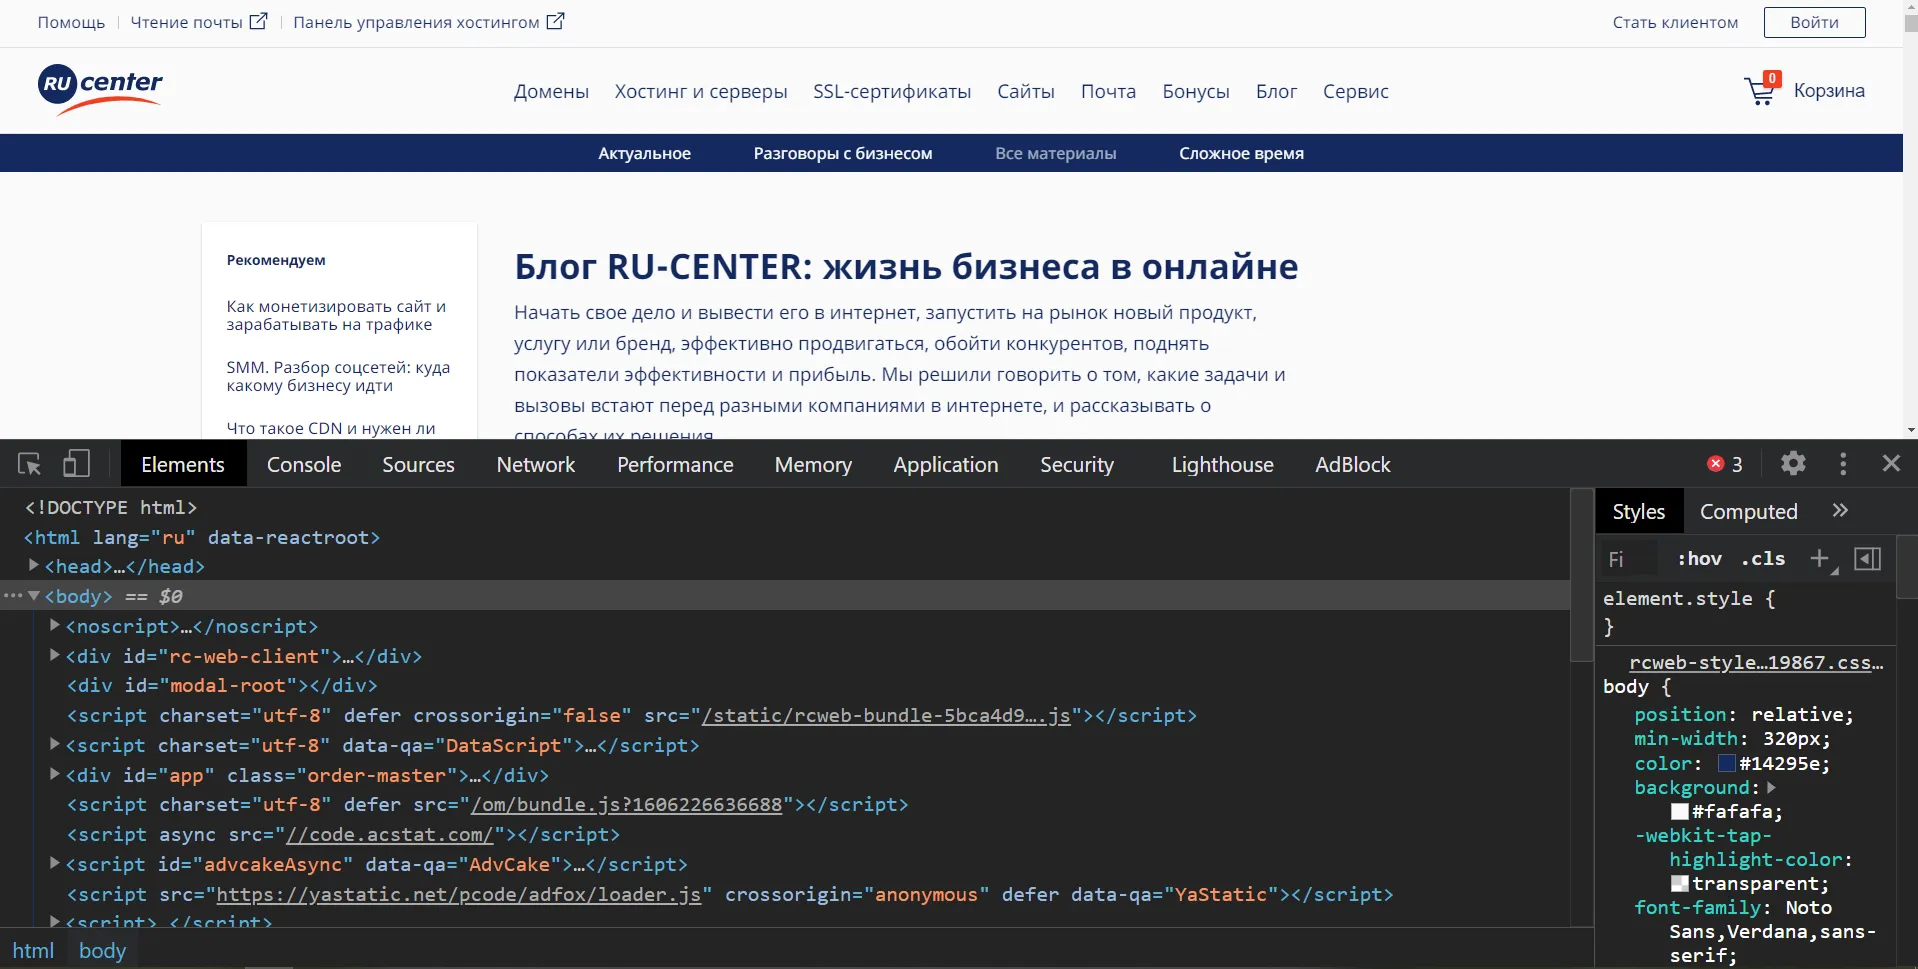This screenshot has height=969, width=1918.
Task: Open article Как монетизировать сайт
Action: pyautogui.click(x=336, y=315)
